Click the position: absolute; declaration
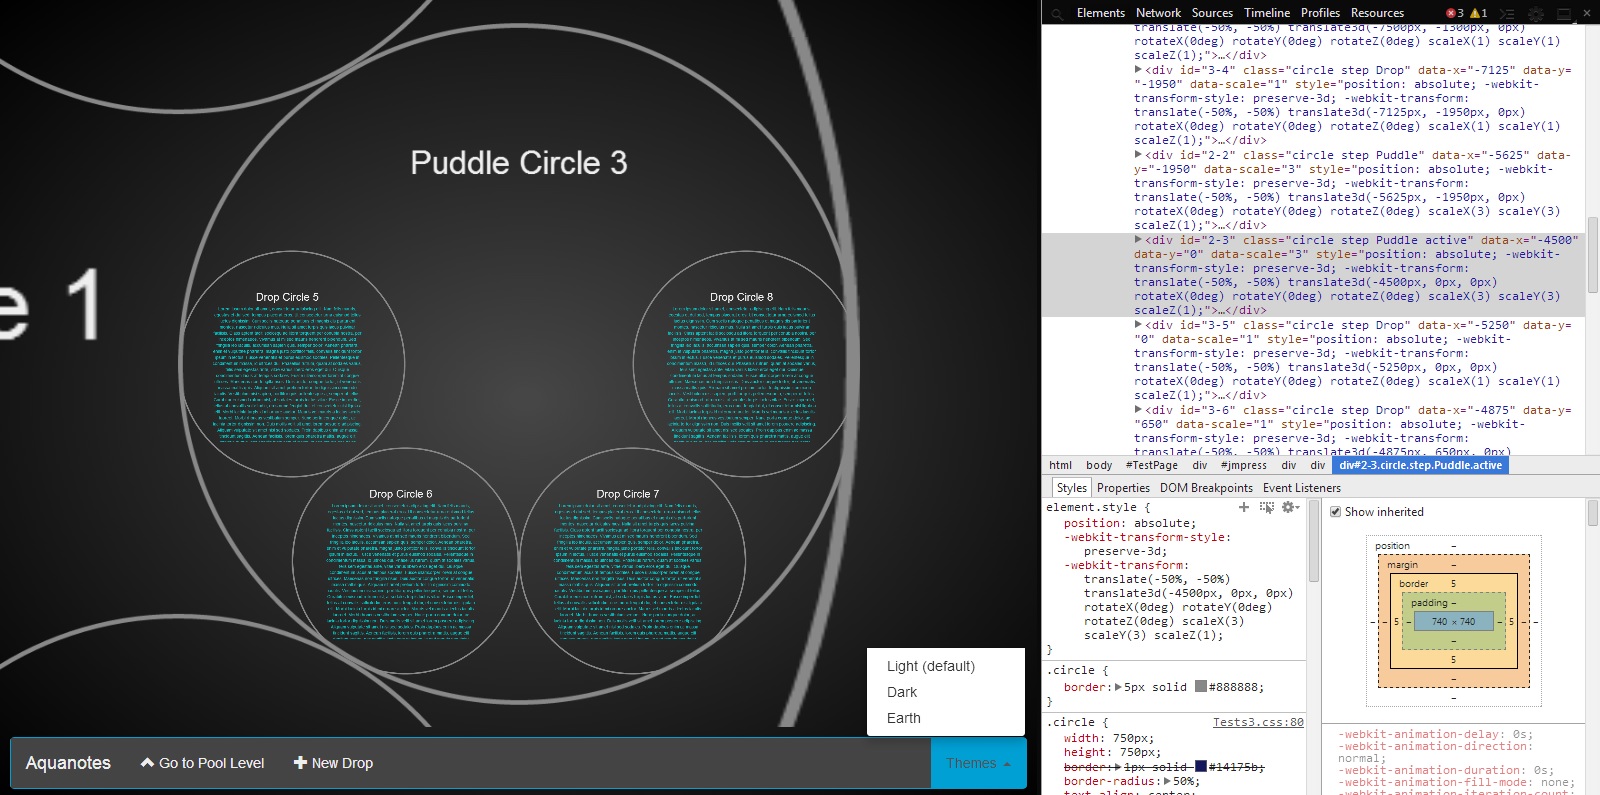Viewport: 1600px width, 795px height. coord(1130,523)
